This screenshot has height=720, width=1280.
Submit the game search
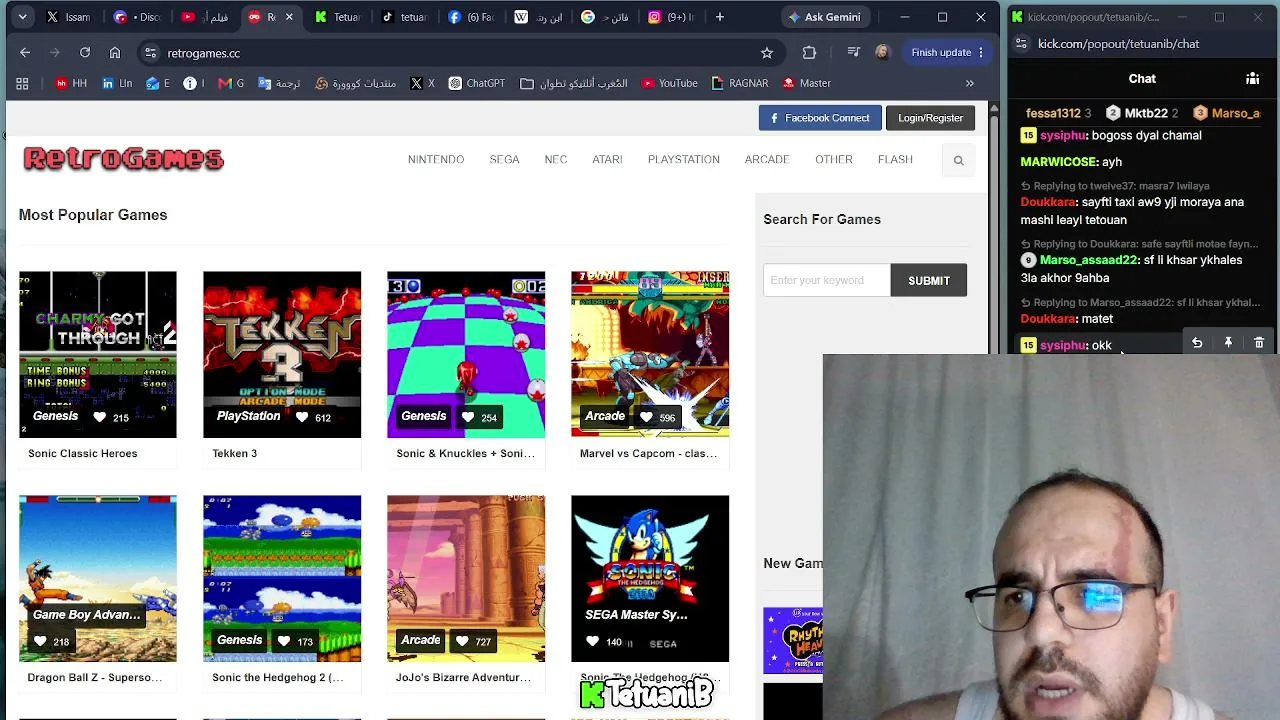pos(929,281)
